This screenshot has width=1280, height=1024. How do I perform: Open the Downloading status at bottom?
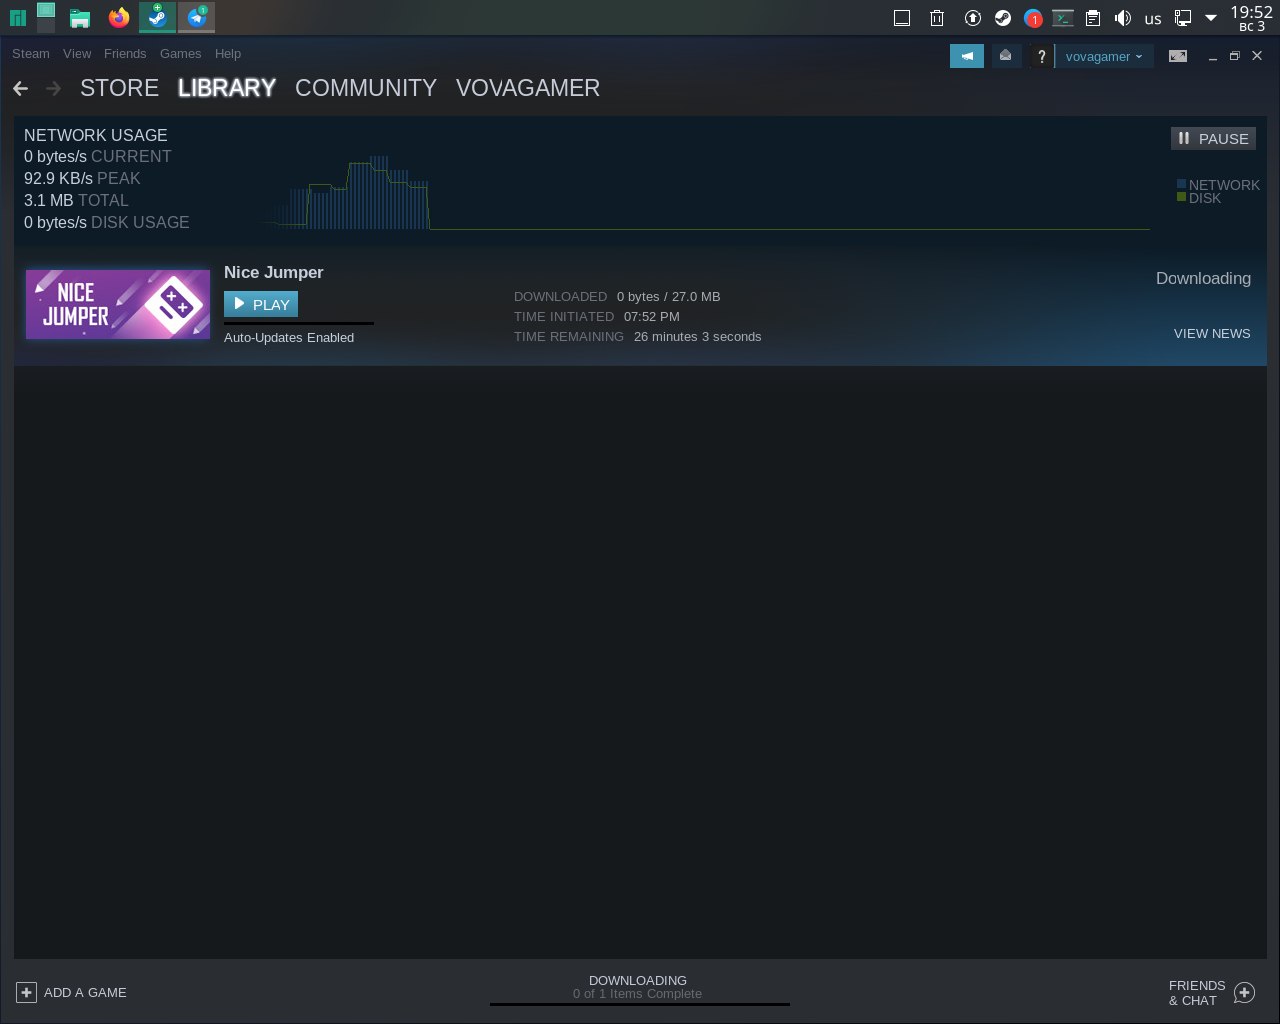[x=638, y=980]
